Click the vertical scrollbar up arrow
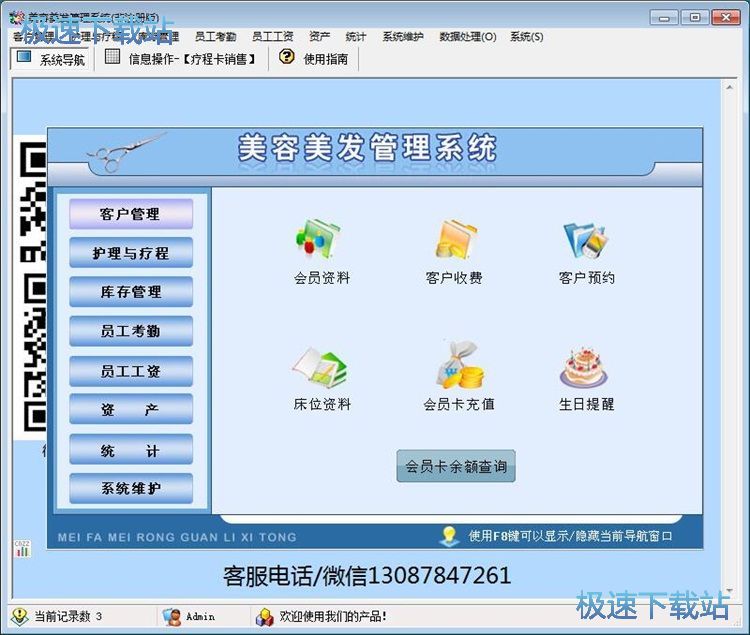 click(x=729, y=88)
